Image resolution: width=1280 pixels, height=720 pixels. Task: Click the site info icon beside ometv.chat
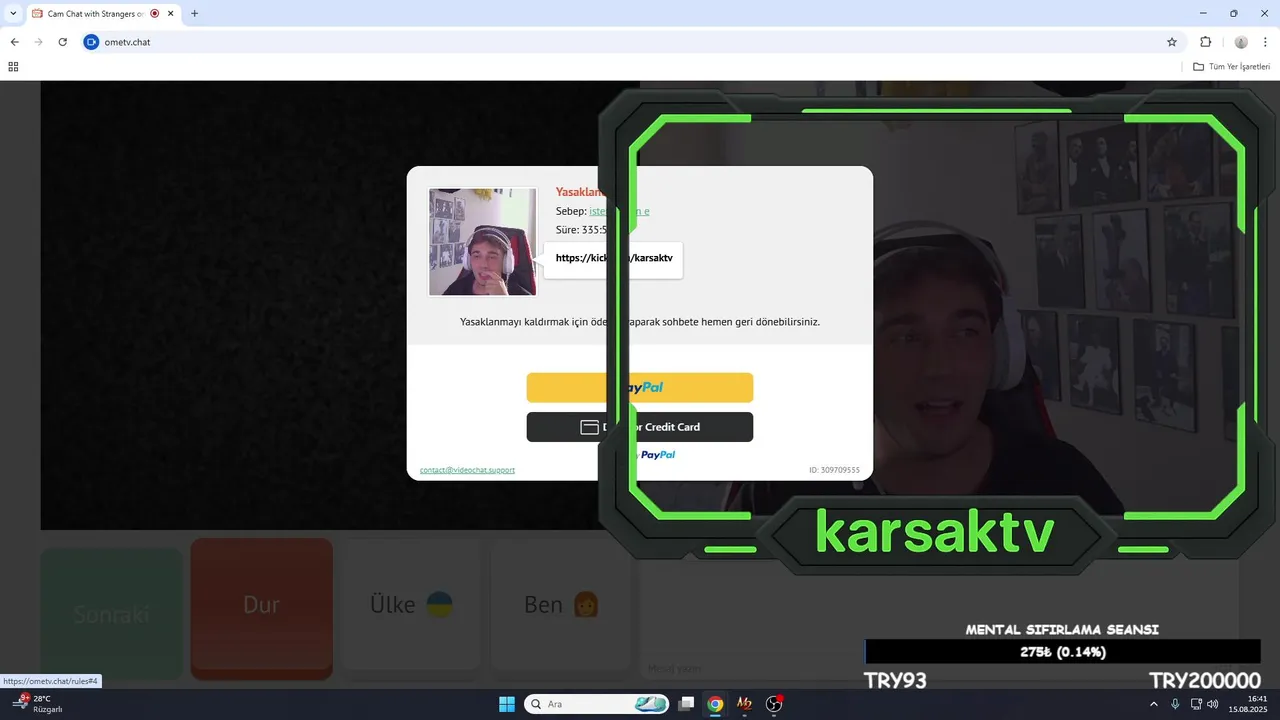point(92,42)
